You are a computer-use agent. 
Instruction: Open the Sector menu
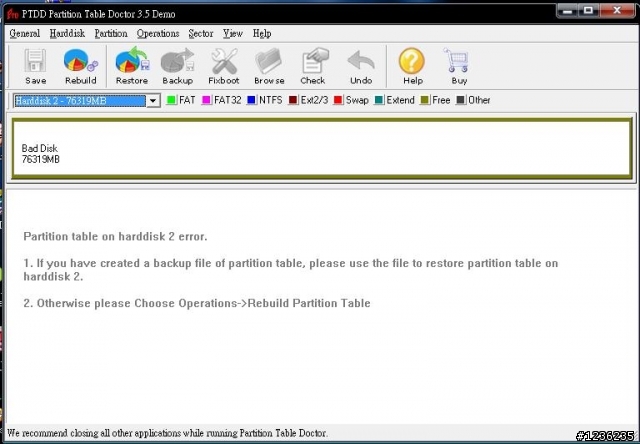coord(201,33)
